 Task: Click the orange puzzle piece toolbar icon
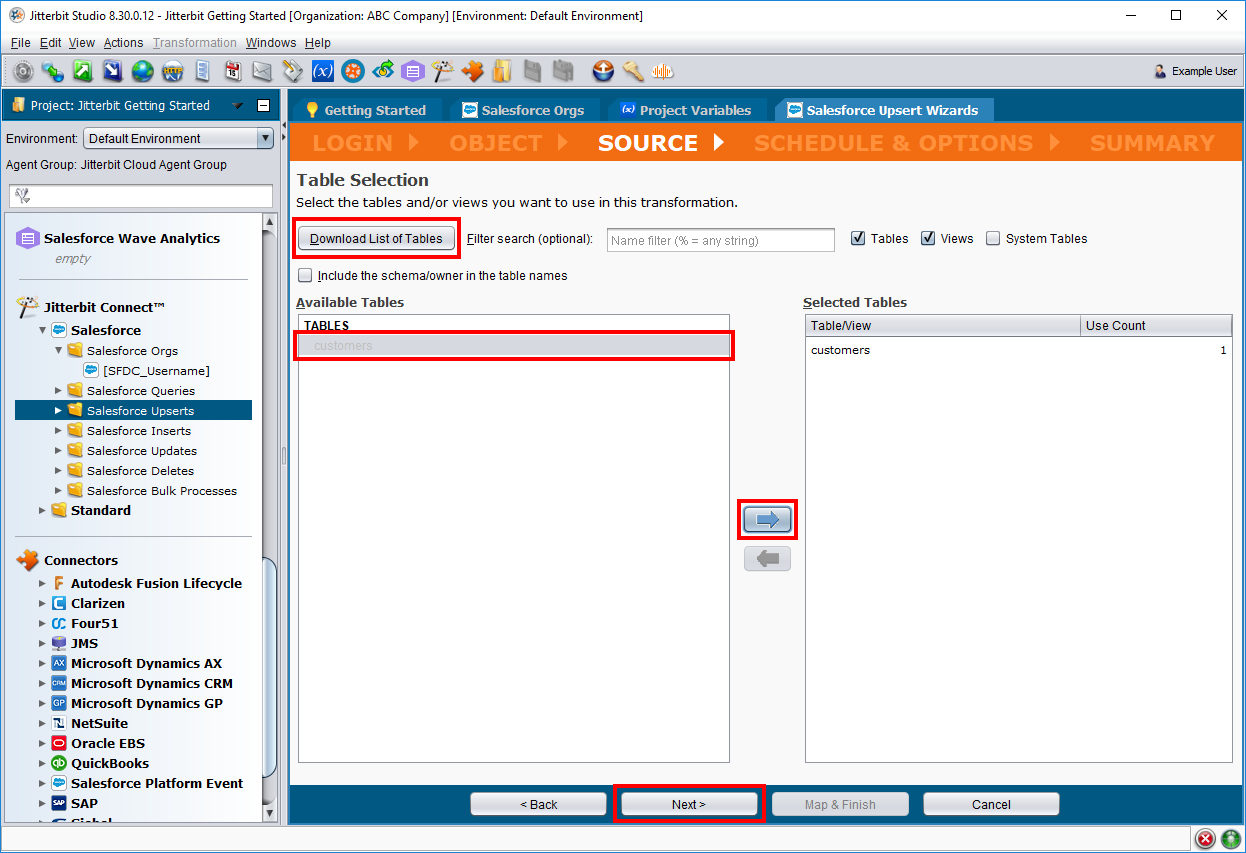472,71
